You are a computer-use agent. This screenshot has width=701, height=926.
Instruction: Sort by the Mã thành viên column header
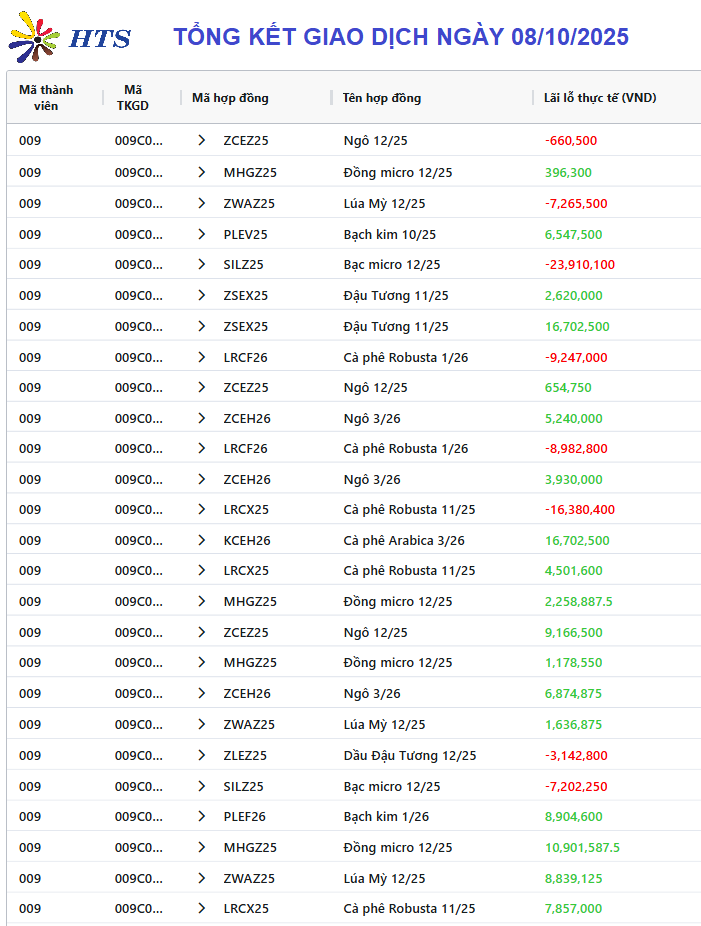pos(46,97)
